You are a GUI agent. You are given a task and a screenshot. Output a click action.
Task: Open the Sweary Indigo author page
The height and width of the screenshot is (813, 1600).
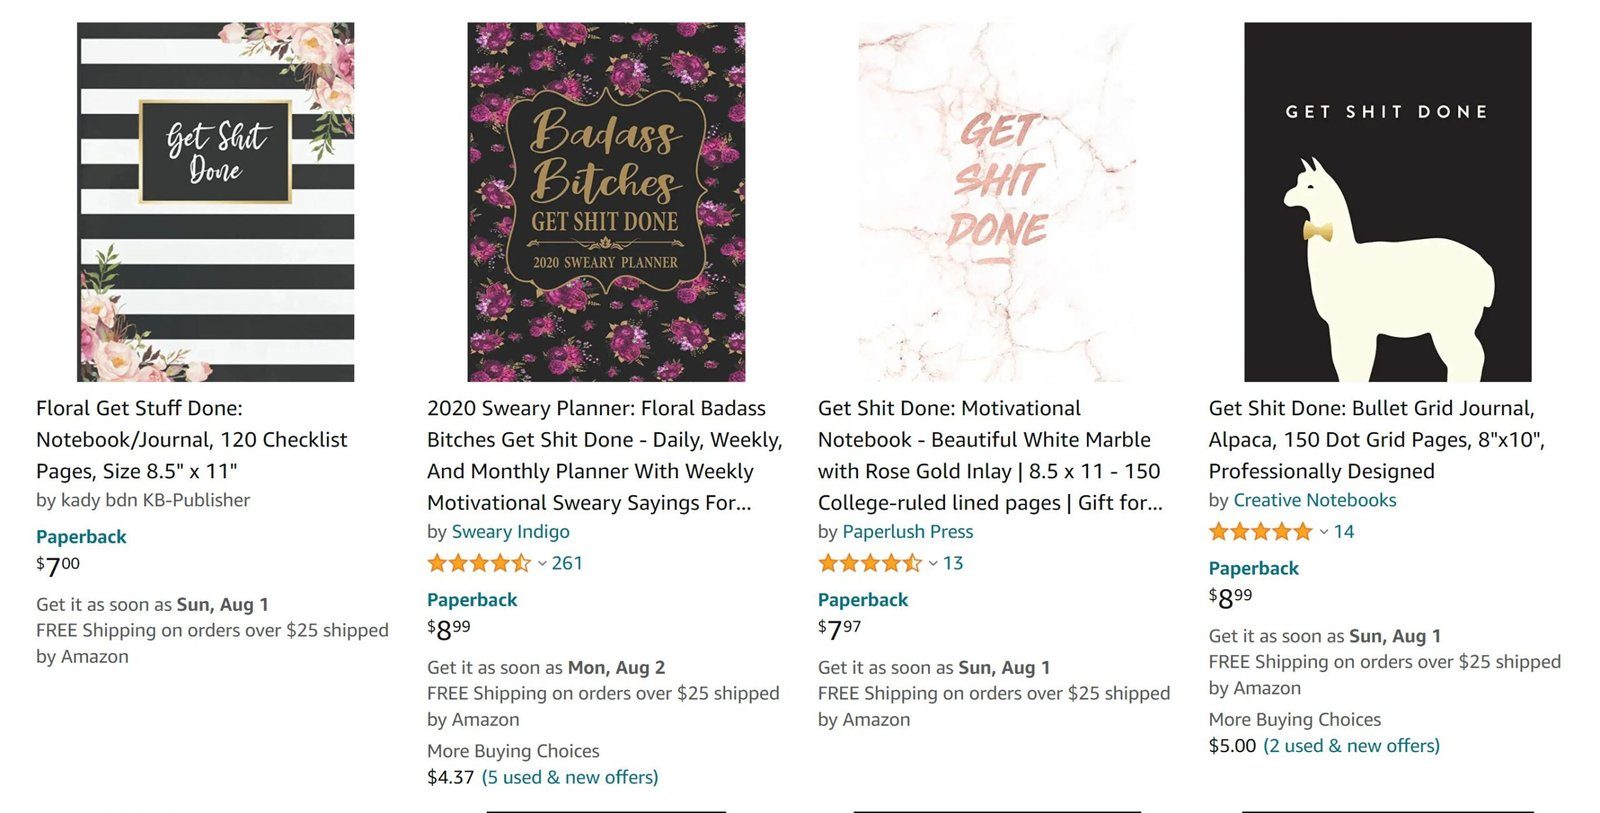511,532
